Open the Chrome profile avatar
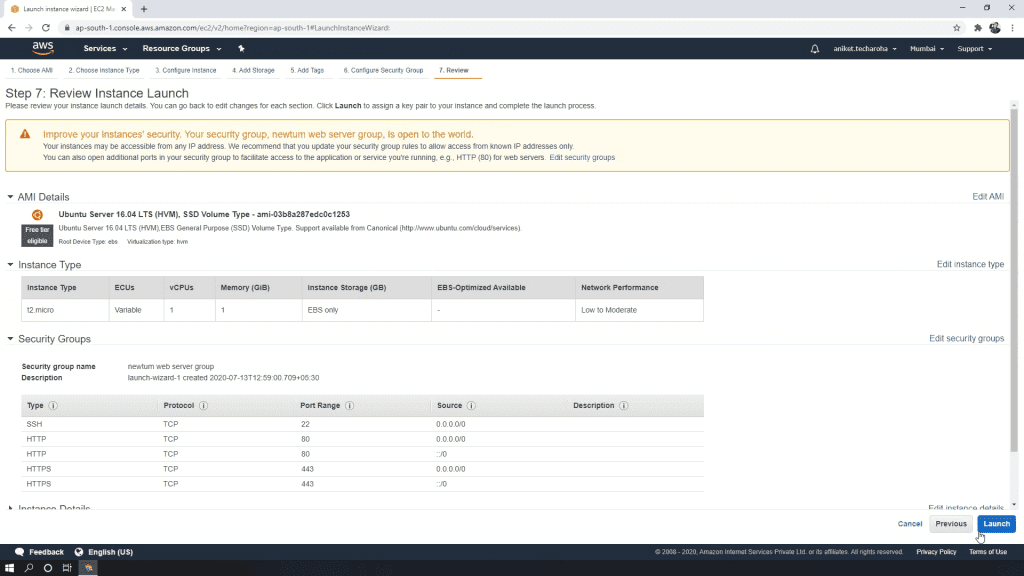The height and width of the screenshot is (576, 1024). (x=995, y=27)
